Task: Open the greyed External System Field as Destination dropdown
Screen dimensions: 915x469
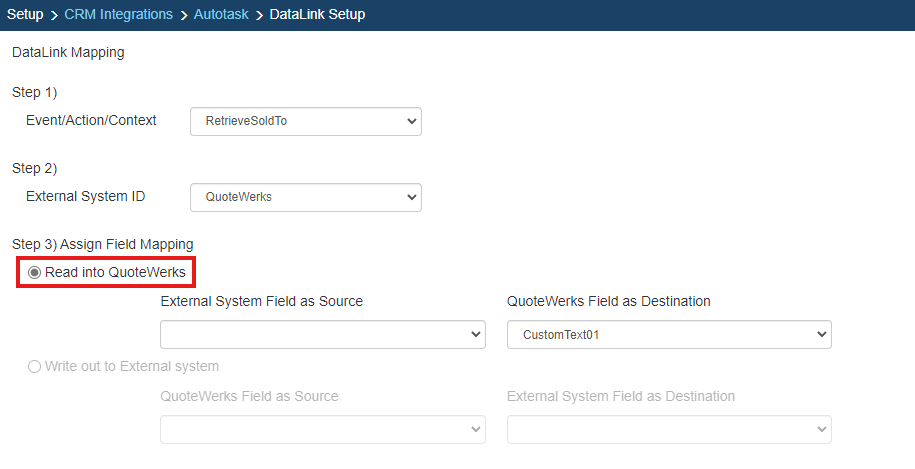Action: [669, 429]
